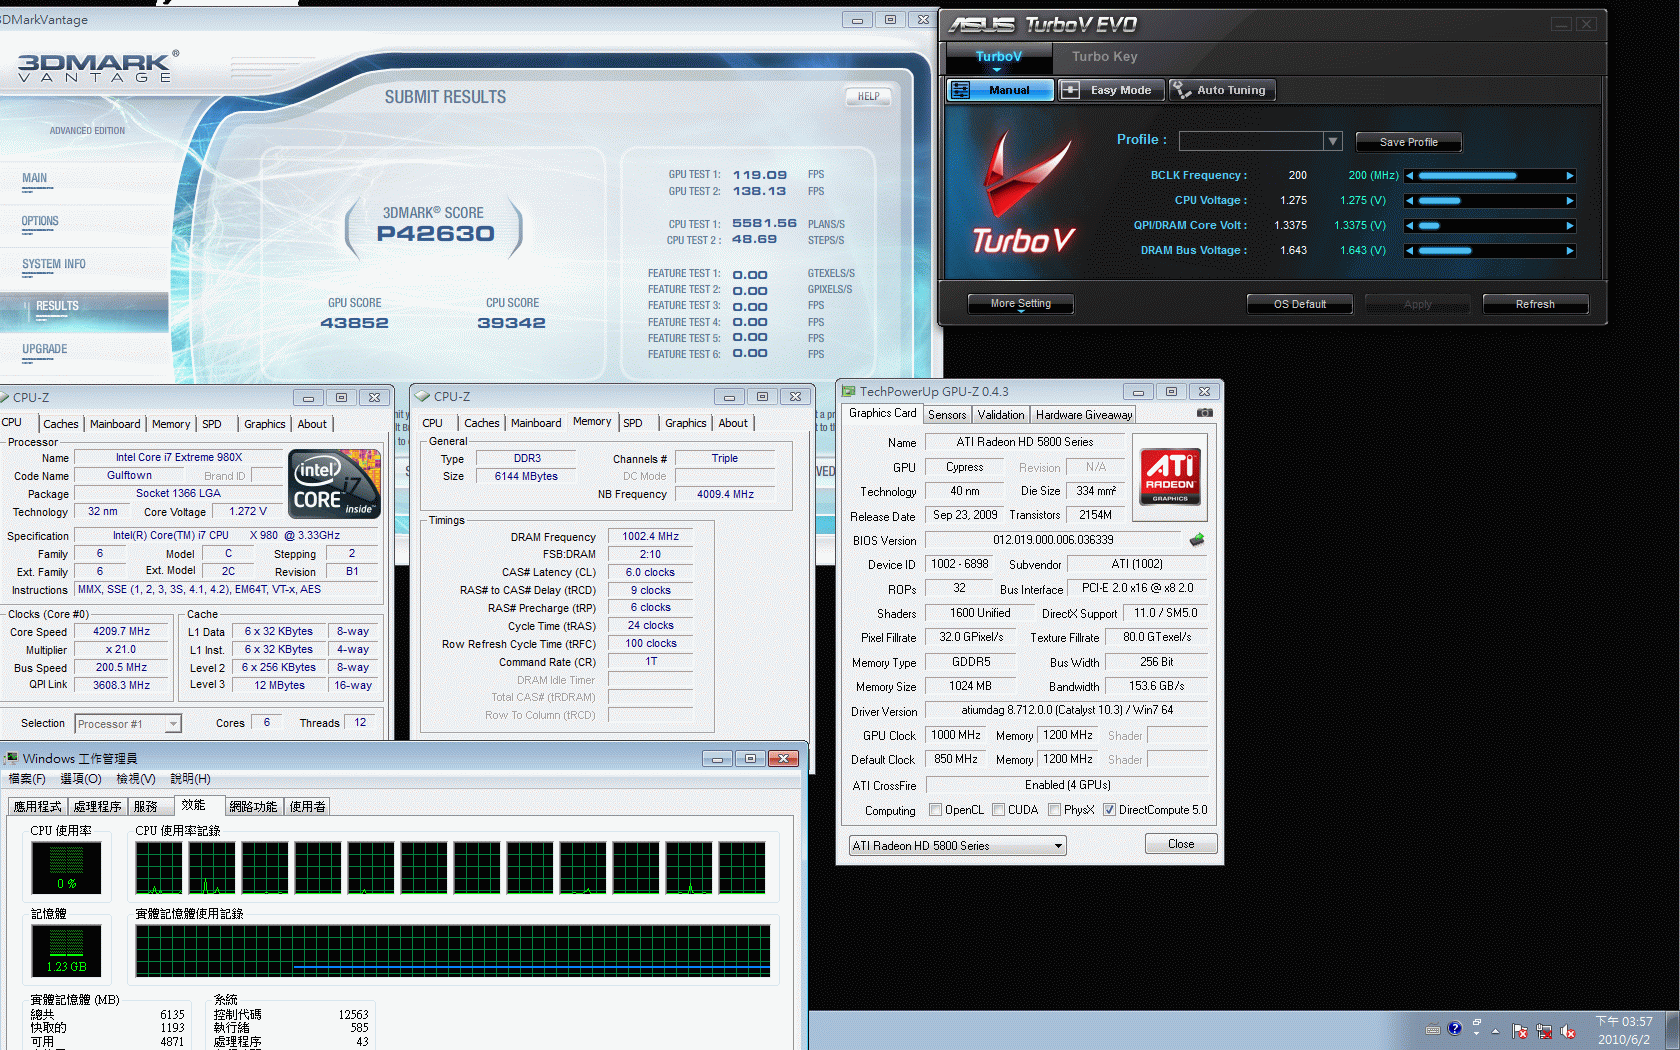Decrease QPI/DRAM Core Volt with the left arrow
This screenshot has height=1050, width=1680.
(x=1410, y=225)
